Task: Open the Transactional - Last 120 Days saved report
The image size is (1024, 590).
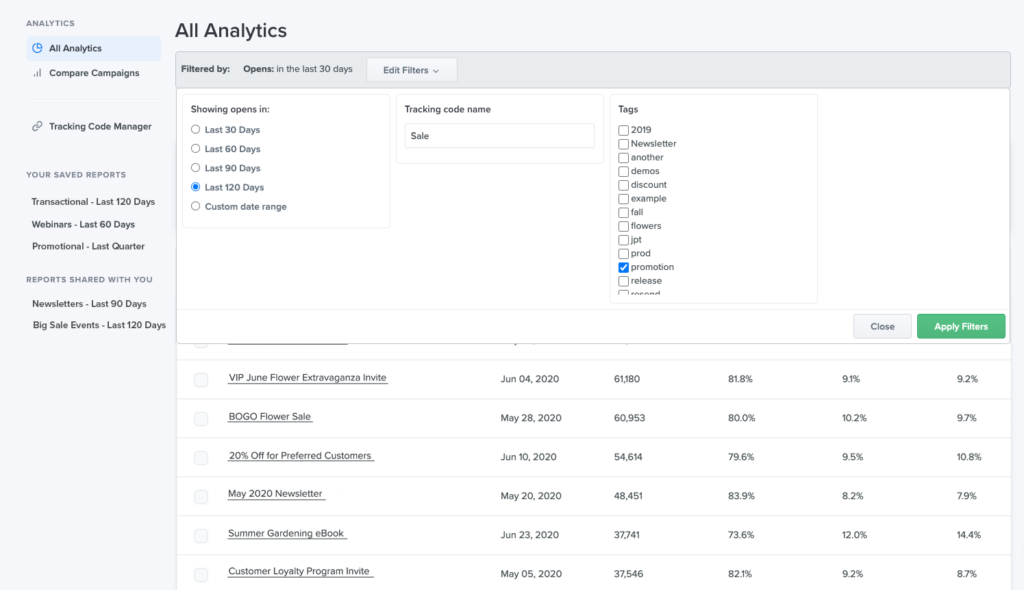Action: coord(91,201)
